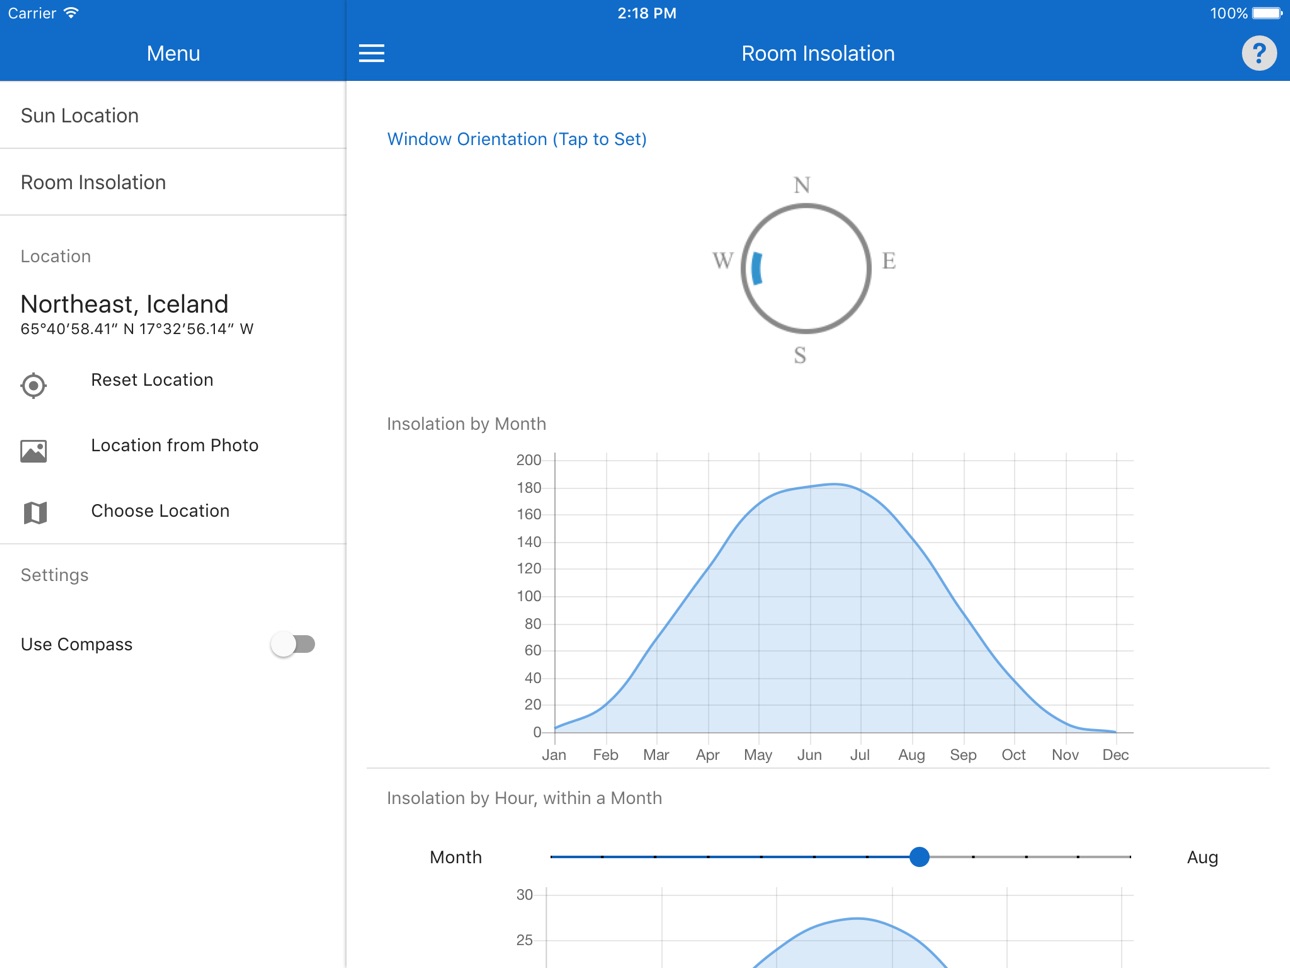Tap the help question mark icon
Viewport: 1290px width, 968px height.
1259,53
